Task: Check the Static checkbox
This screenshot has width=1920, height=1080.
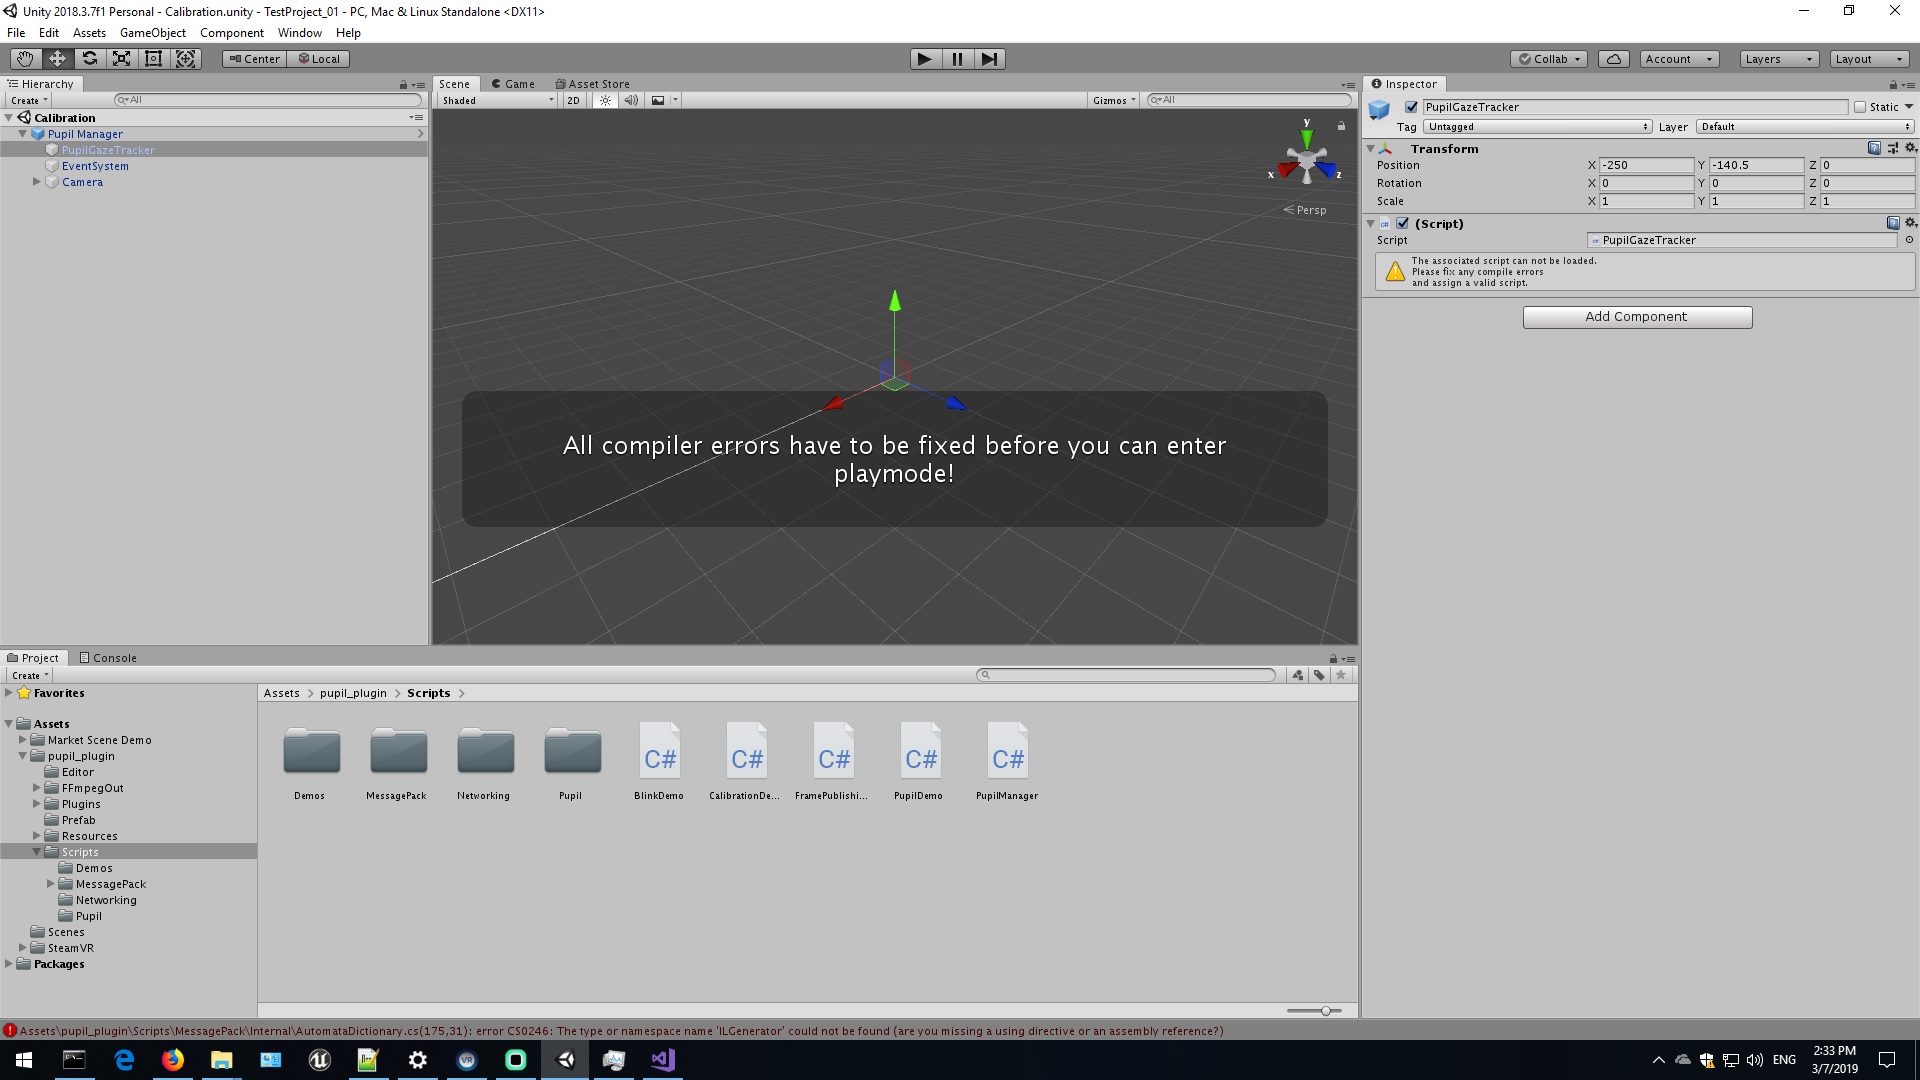Action: coord(1860,107)
